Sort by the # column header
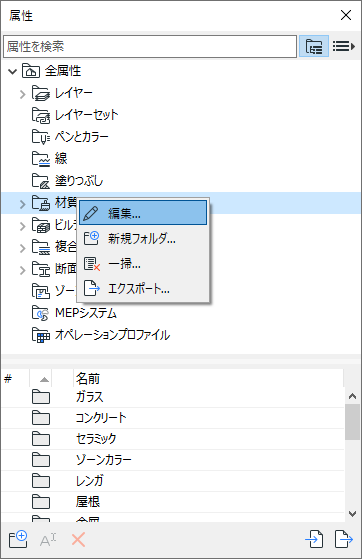 coord(15,378)
